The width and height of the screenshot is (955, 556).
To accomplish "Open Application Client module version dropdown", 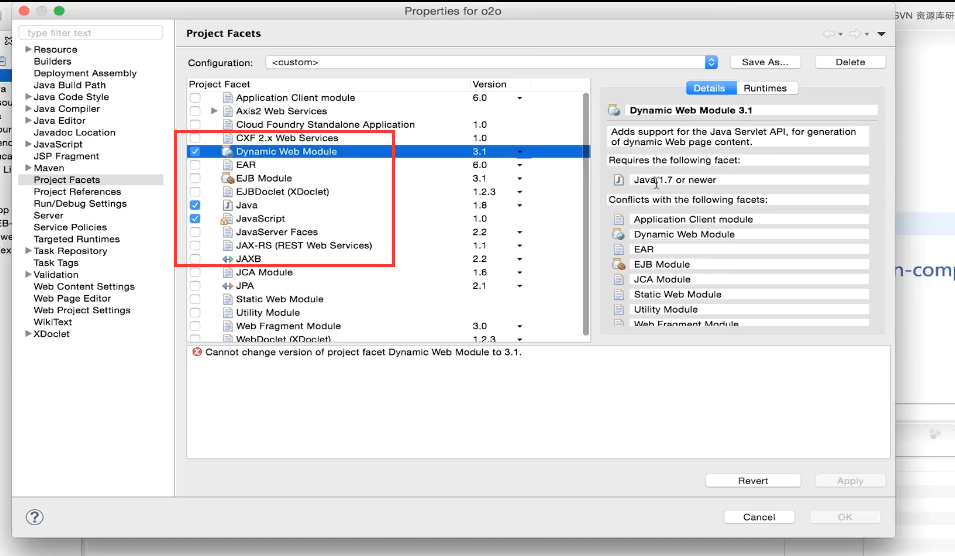I will [x=520, y=98].
